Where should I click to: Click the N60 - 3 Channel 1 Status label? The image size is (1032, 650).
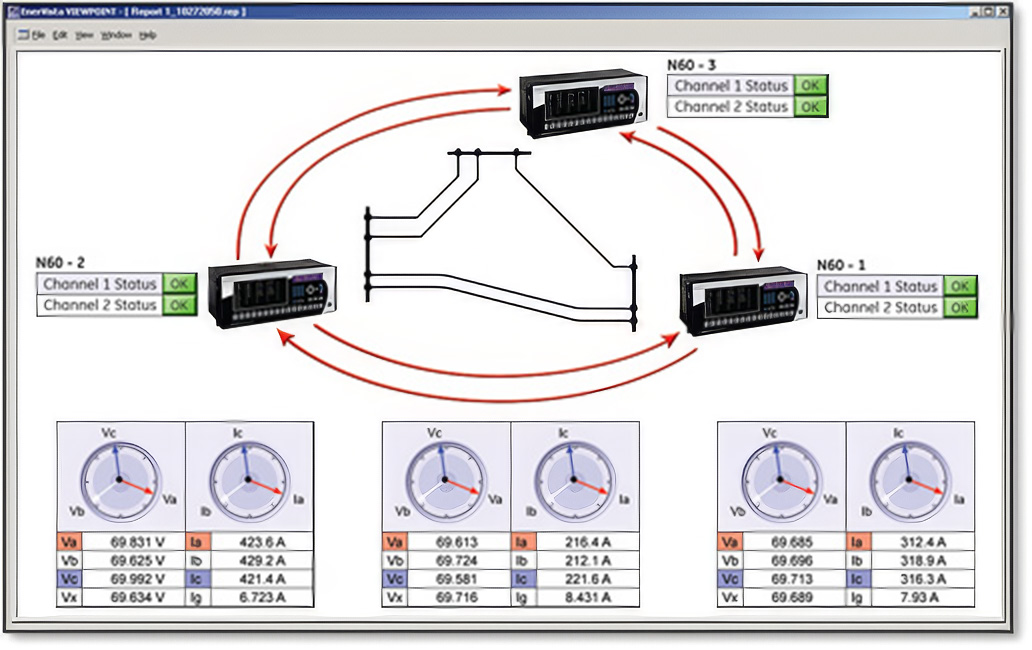[x=731, y=86]
